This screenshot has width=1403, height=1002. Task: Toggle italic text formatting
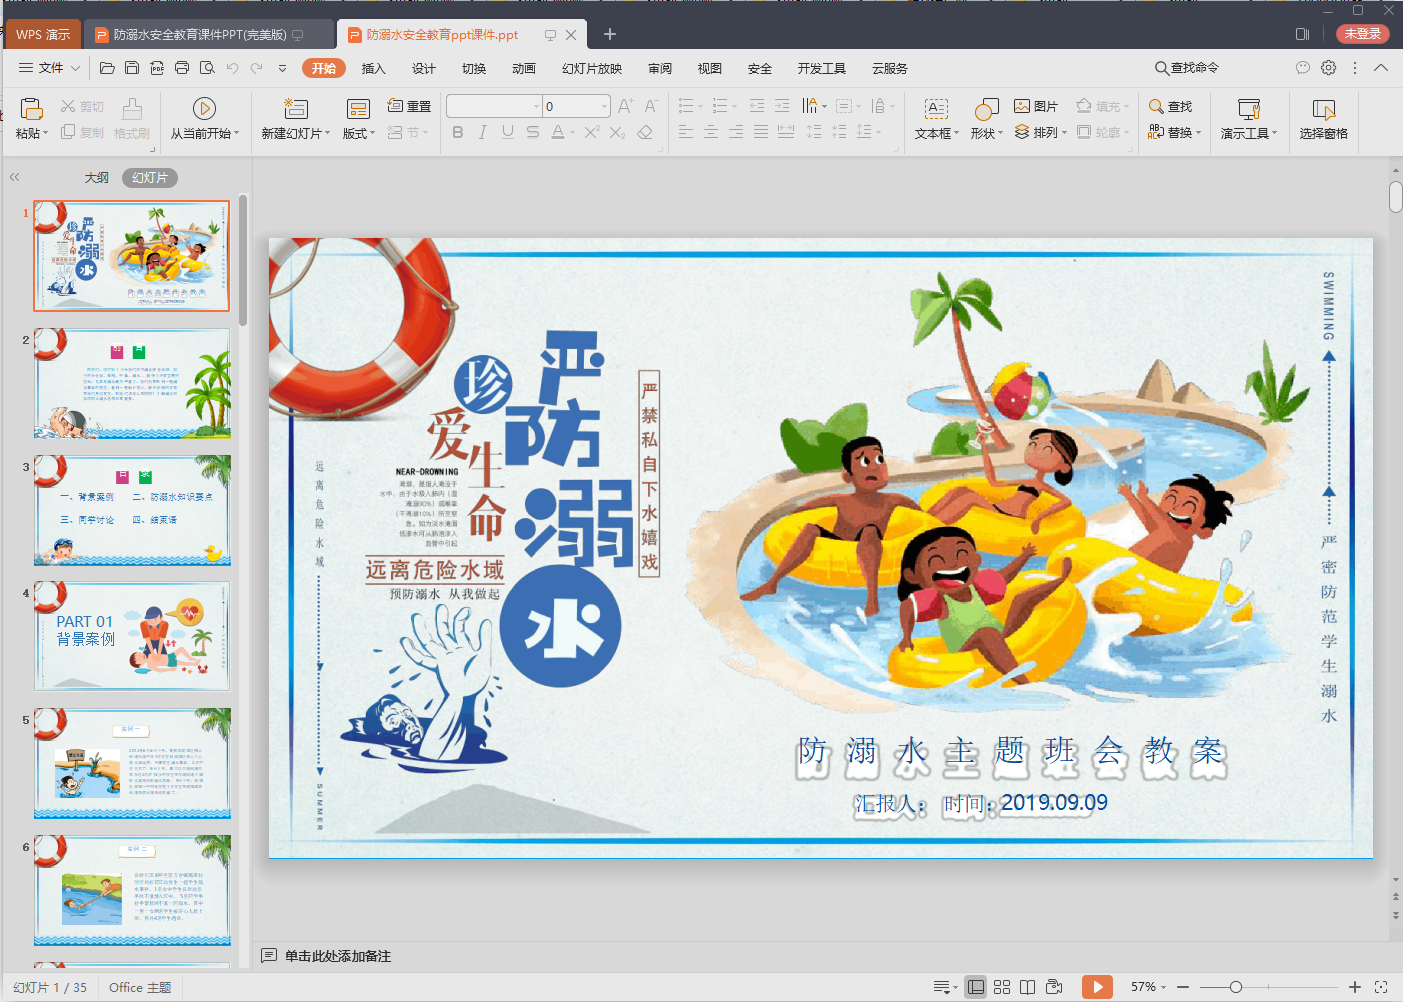[483, 132]
